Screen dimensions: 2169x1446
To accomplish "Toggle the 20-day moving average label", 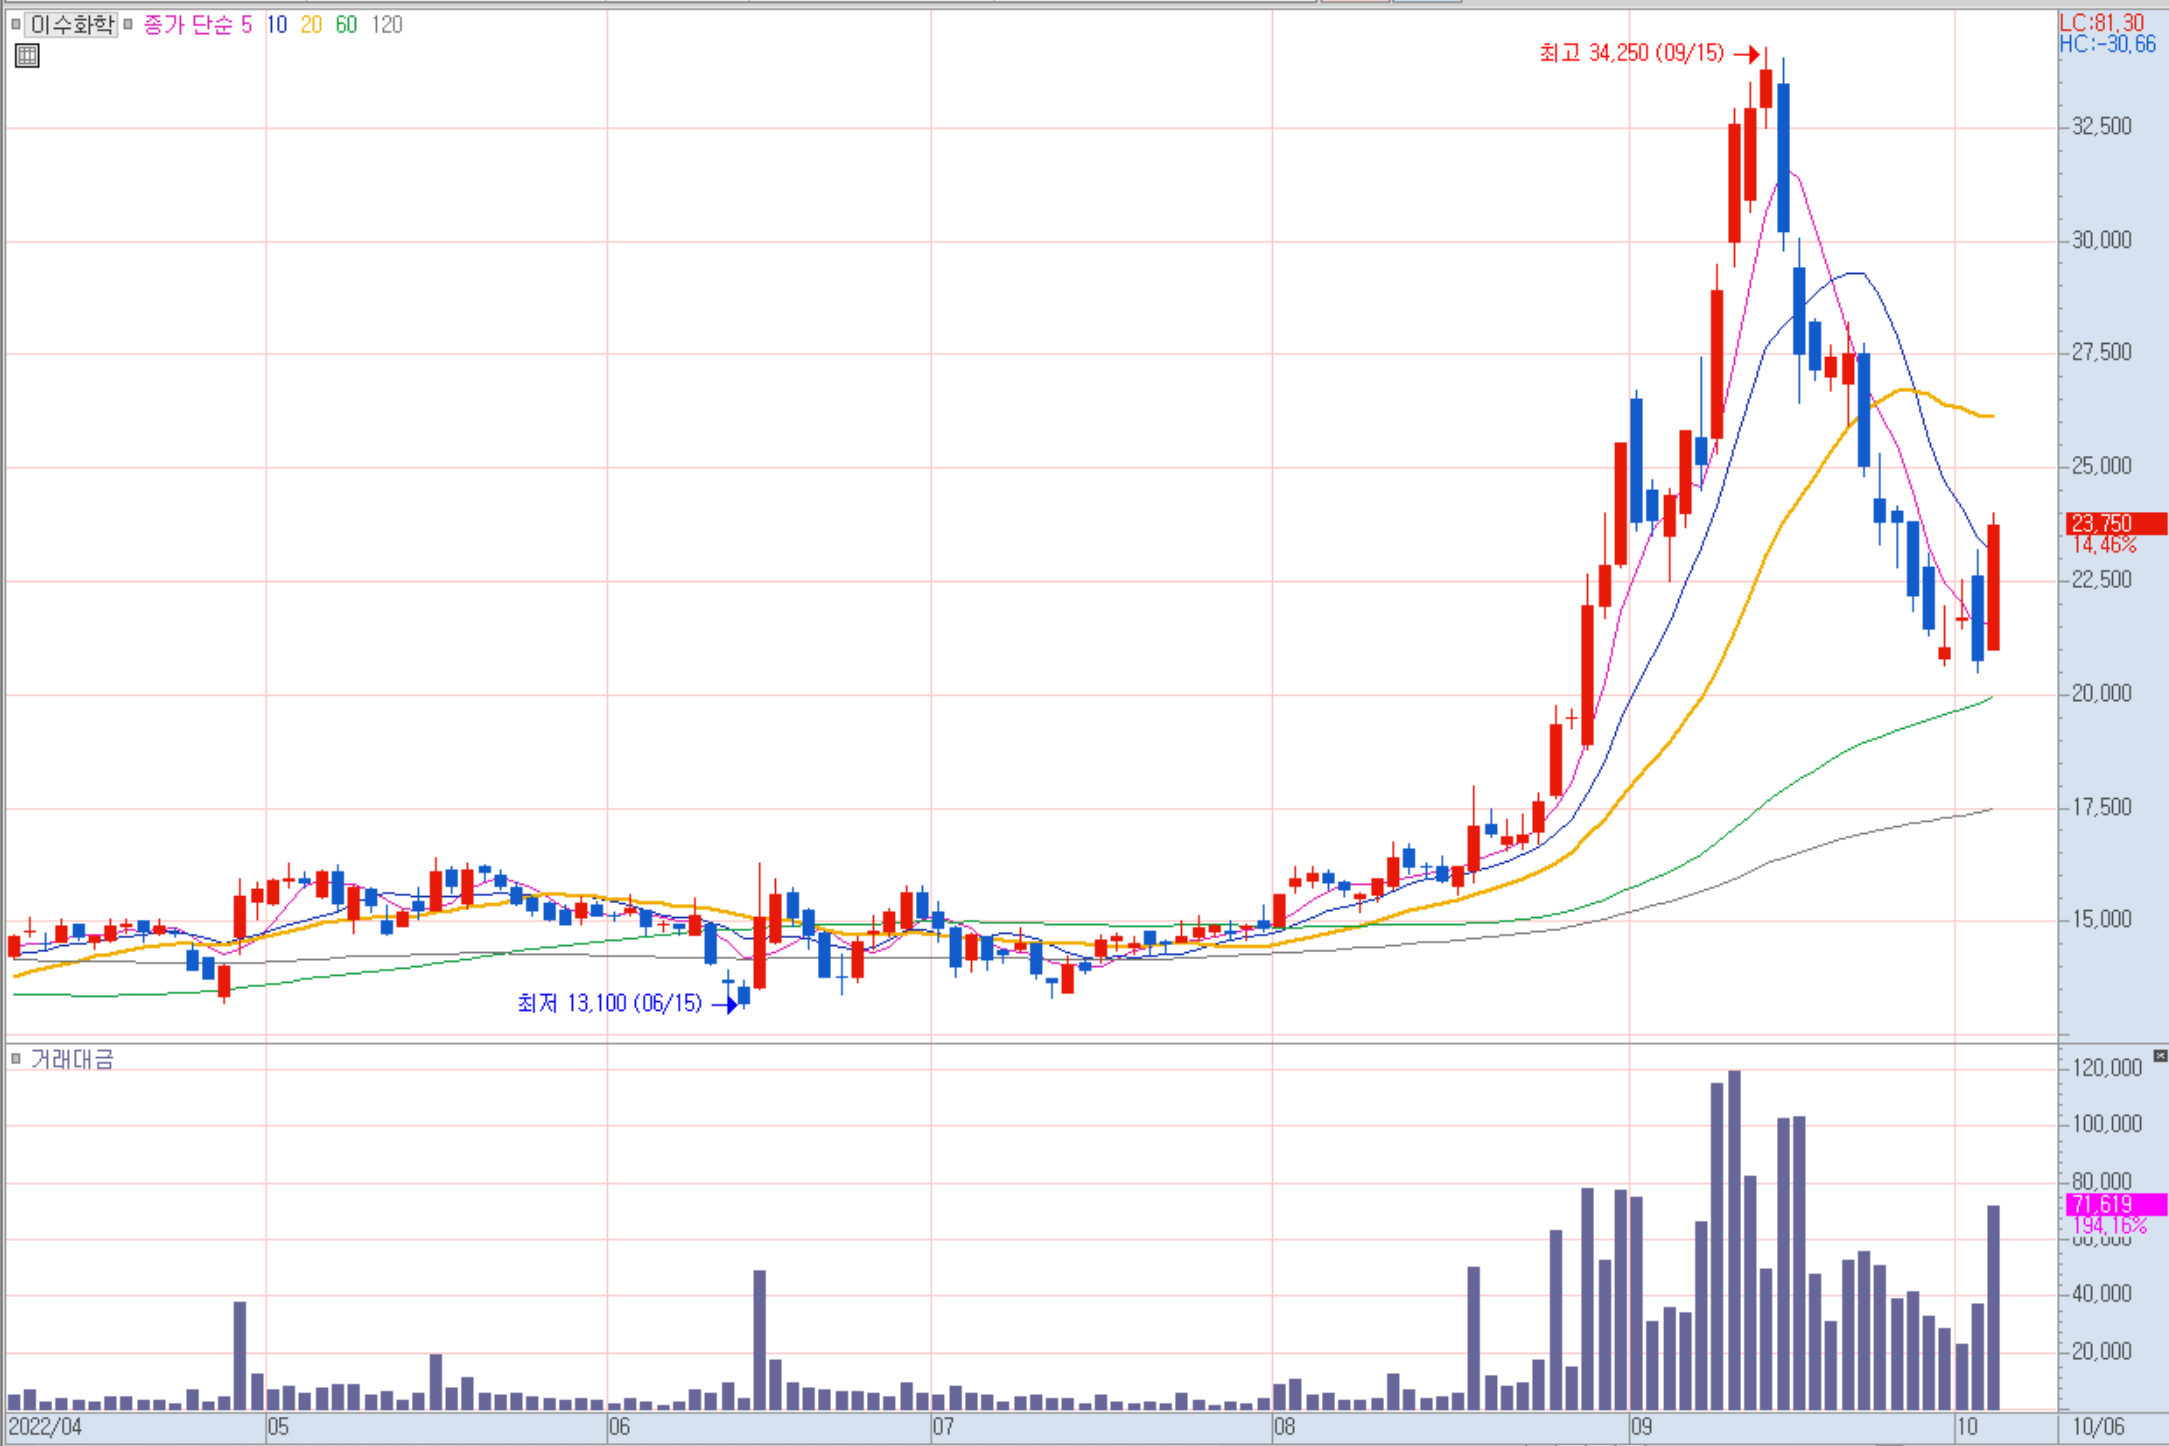I will 311,24.
